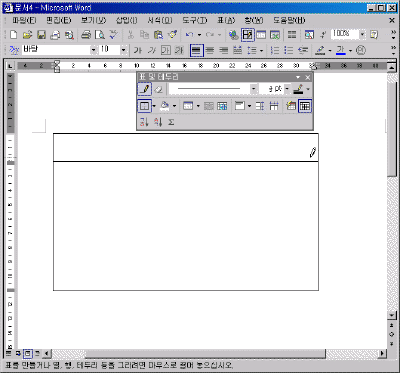Click the Merge Cells icon
This screenshot has width=400, height=373.
(209, 106)
